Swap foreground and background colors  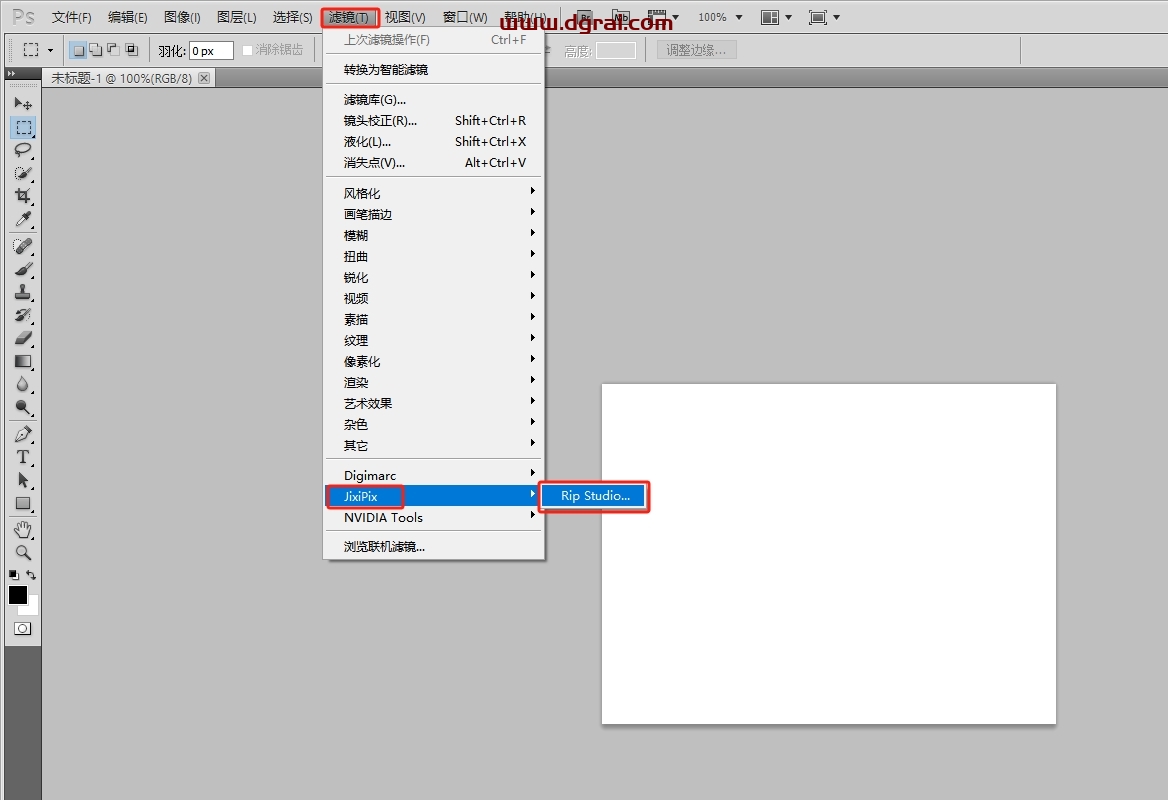tap(31, 575)
